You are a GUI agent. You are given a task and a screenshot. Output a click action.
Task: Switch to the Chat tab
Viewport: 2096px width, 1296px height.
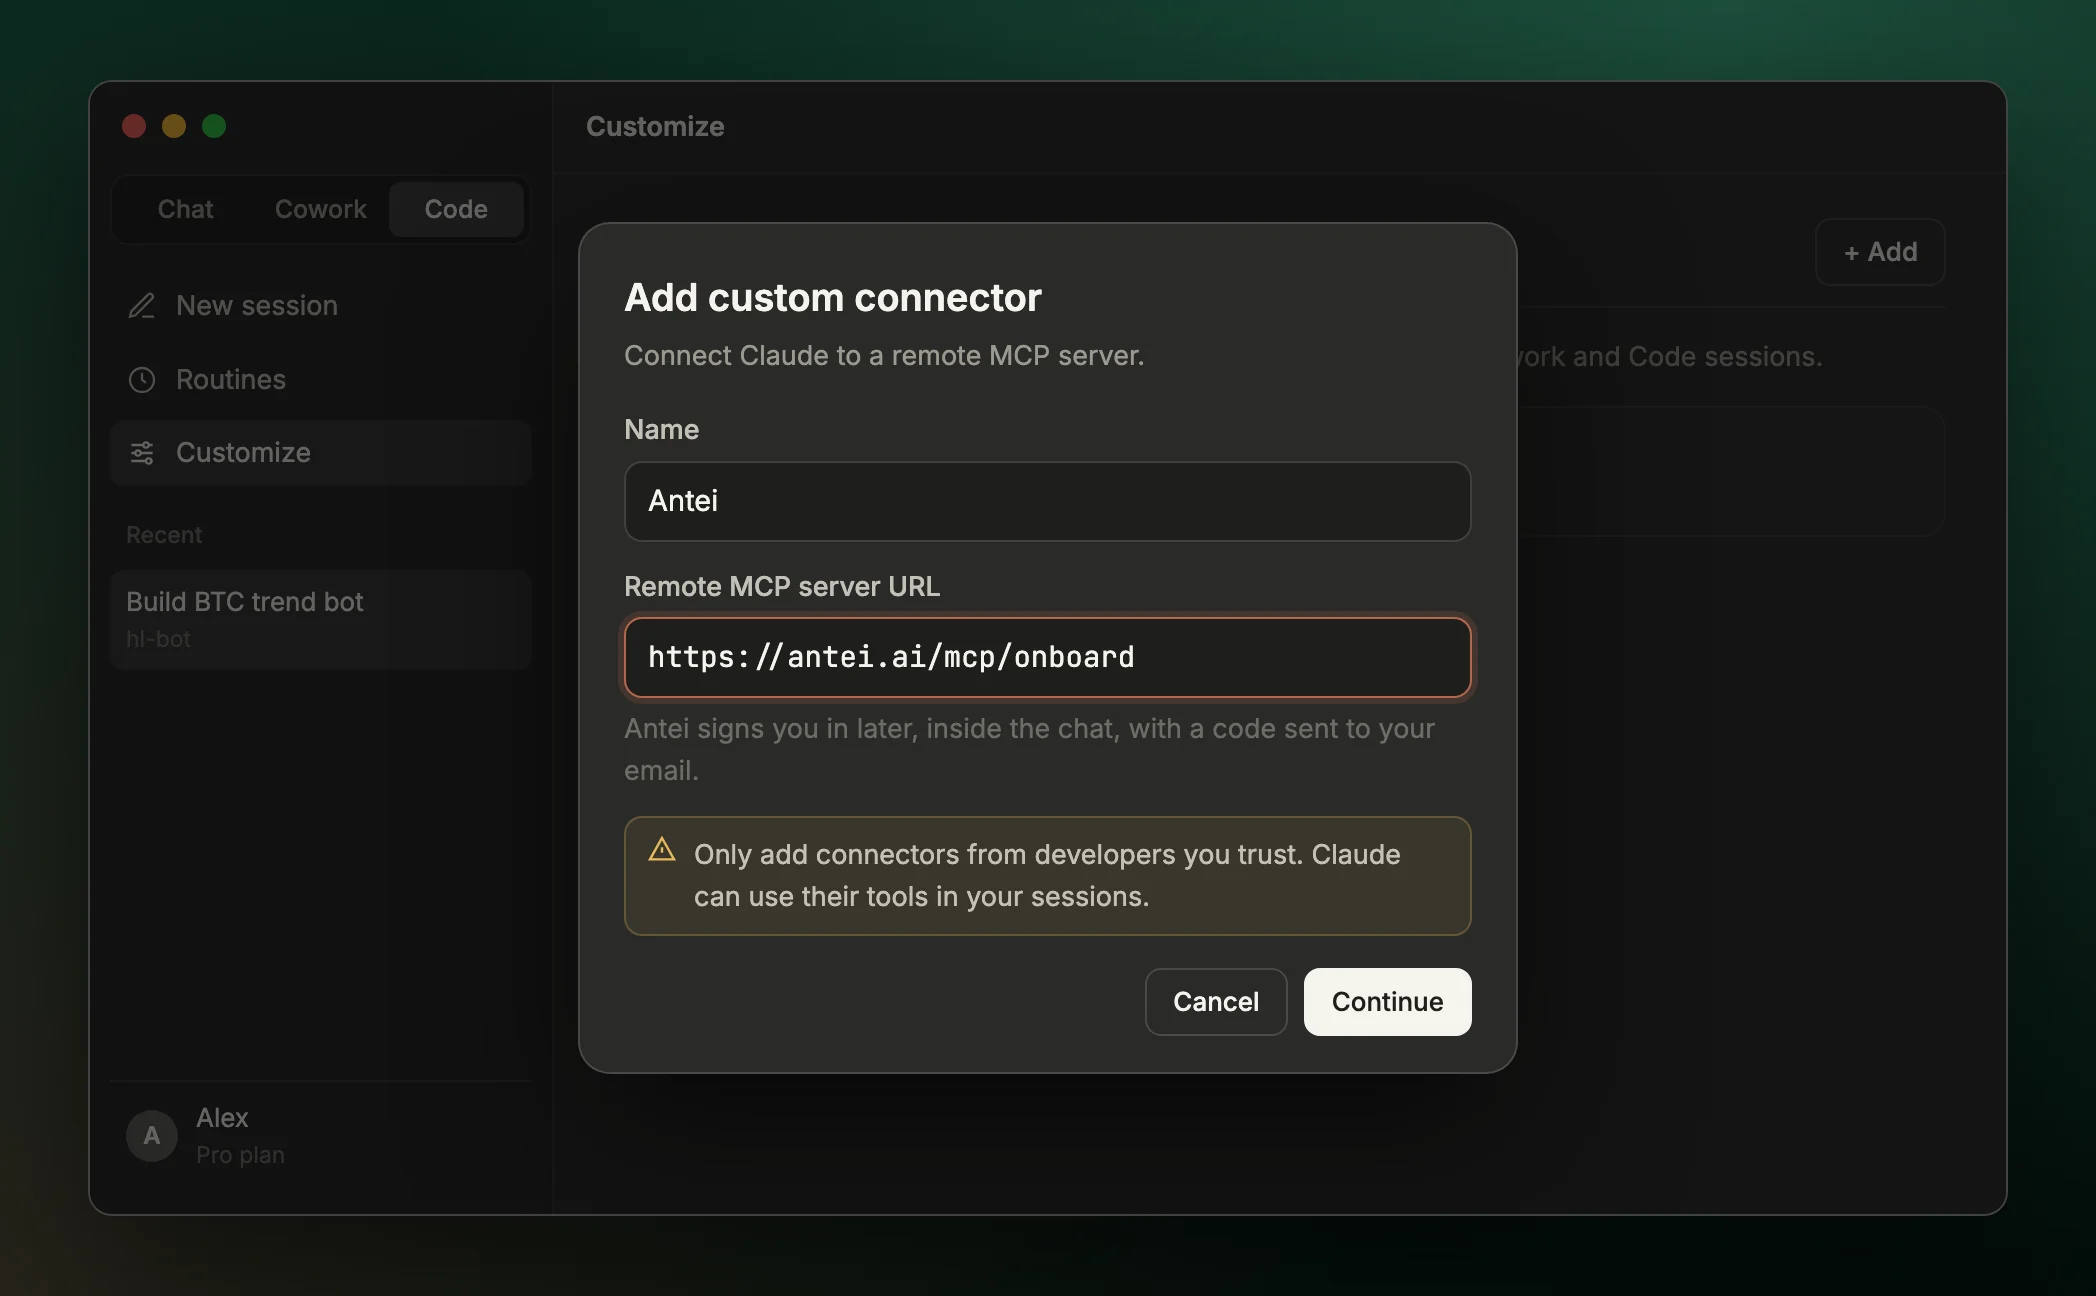185,209
